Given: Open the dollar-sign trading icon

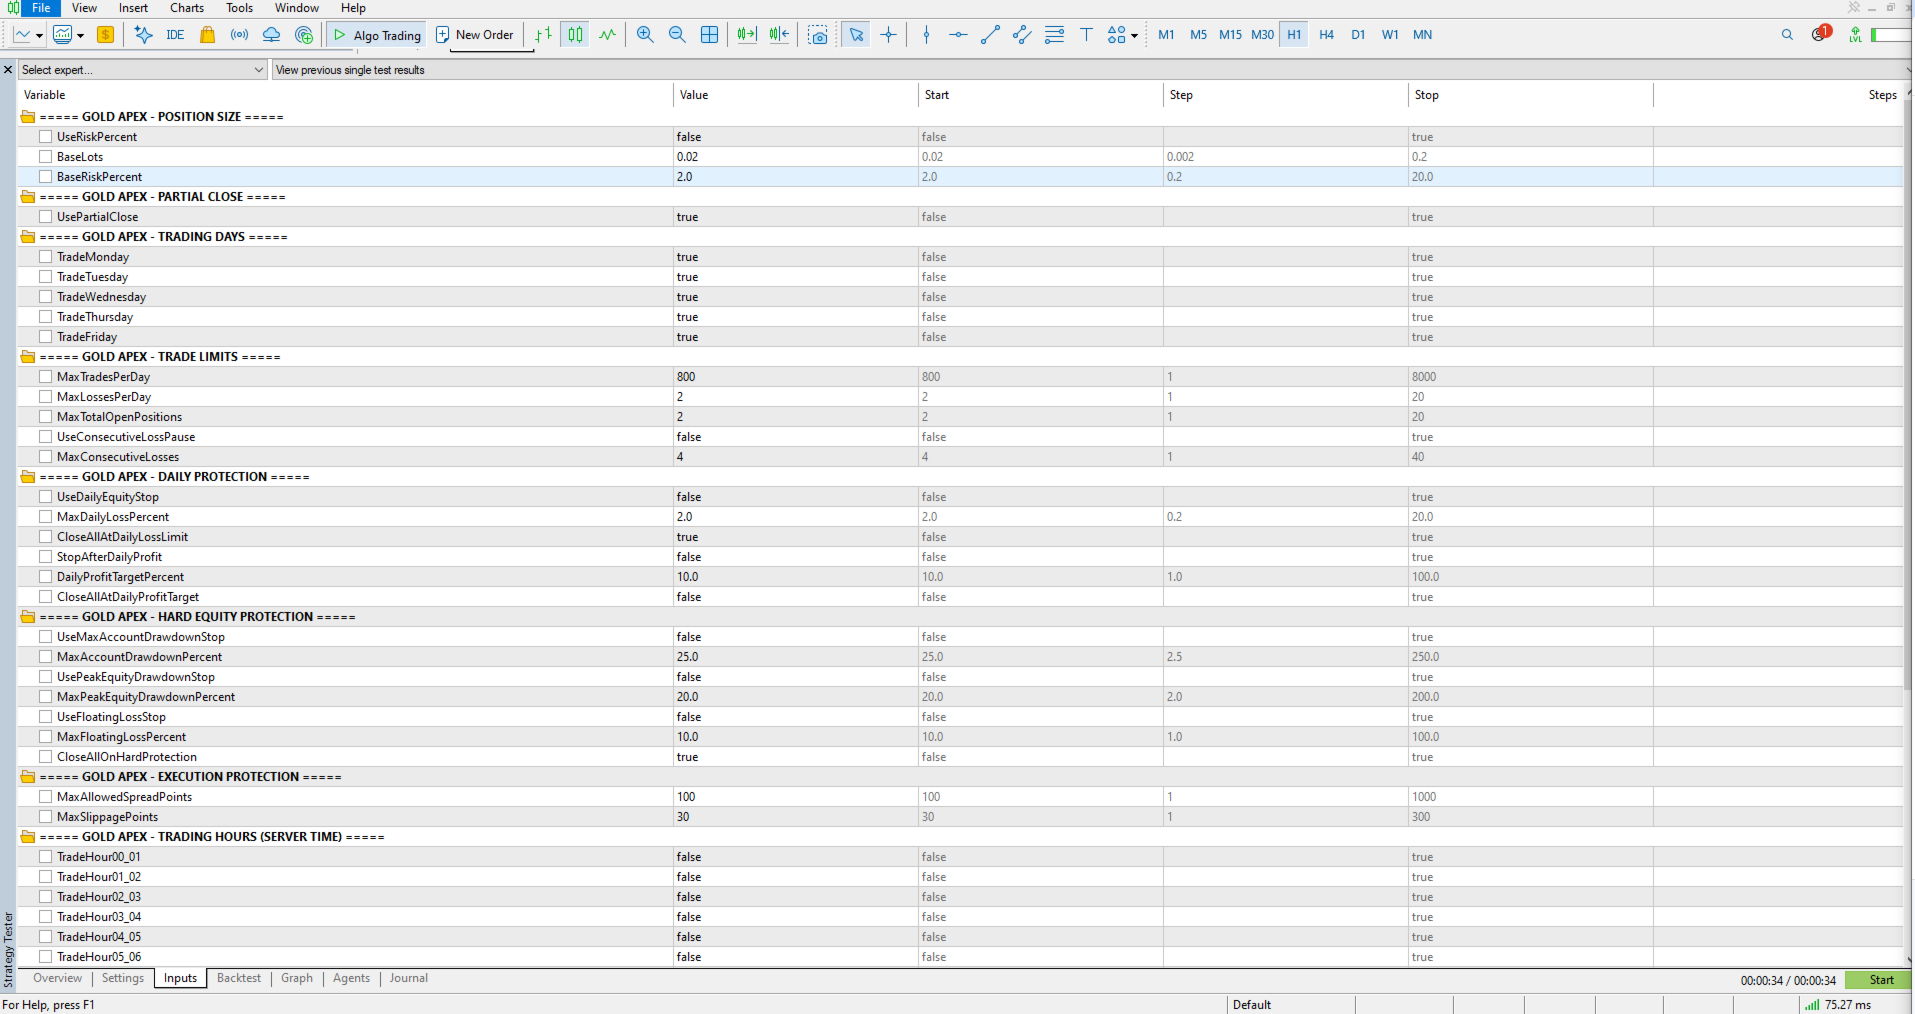Looking at the screenshot, I should (x=105, y=35).
